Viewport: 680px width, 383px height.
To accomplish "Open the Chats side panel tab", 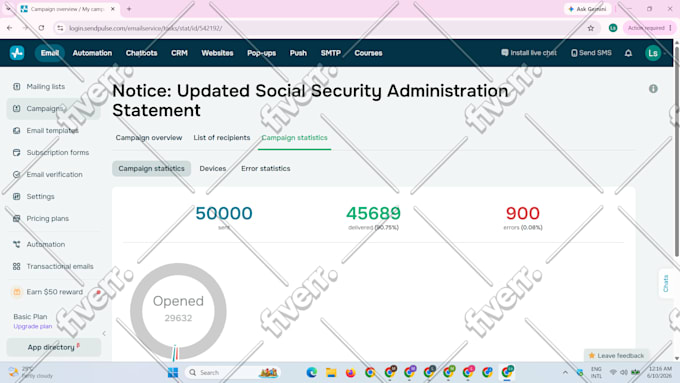I will 665,284.
